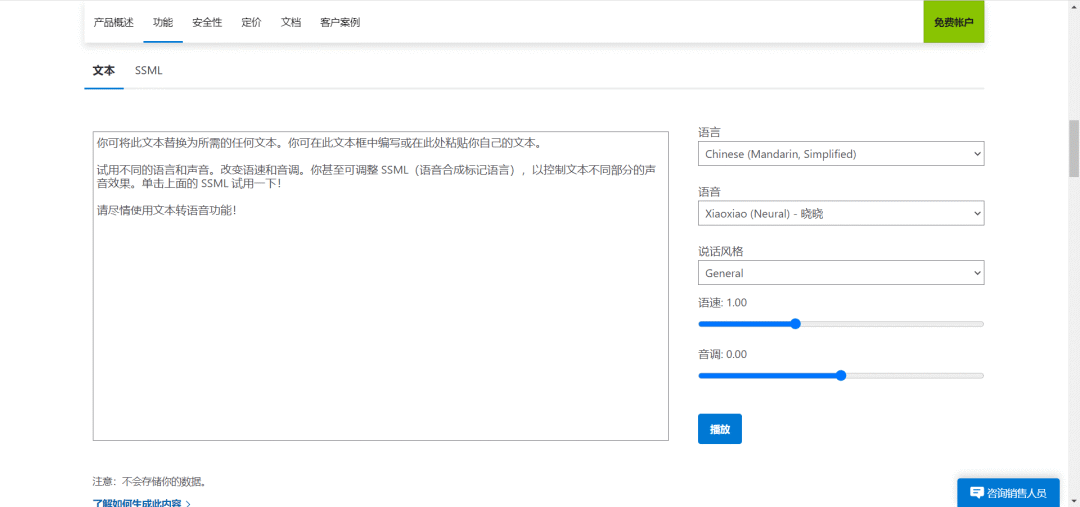Screen dimensions: 1080x507
Task: Click the 请尽情使用文本转语音功能 line in text box
Action: [167, 210]
